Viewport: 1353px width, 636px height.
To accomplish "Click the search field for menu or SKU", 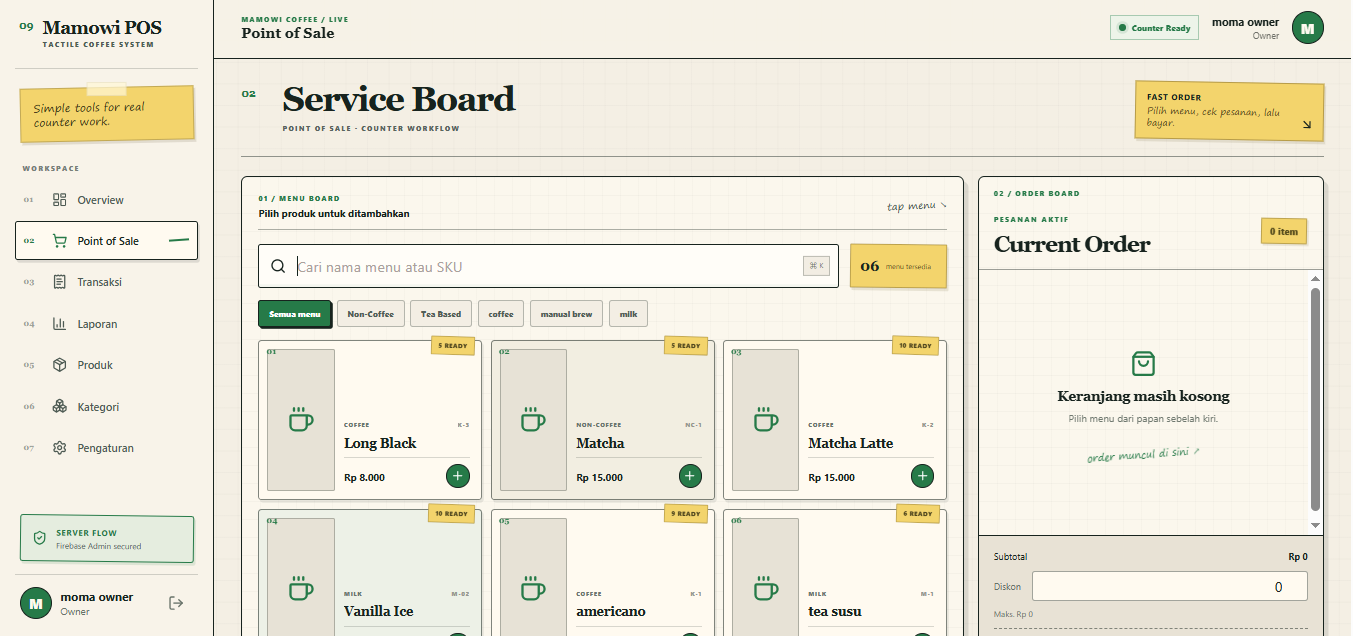I will 548,266.
